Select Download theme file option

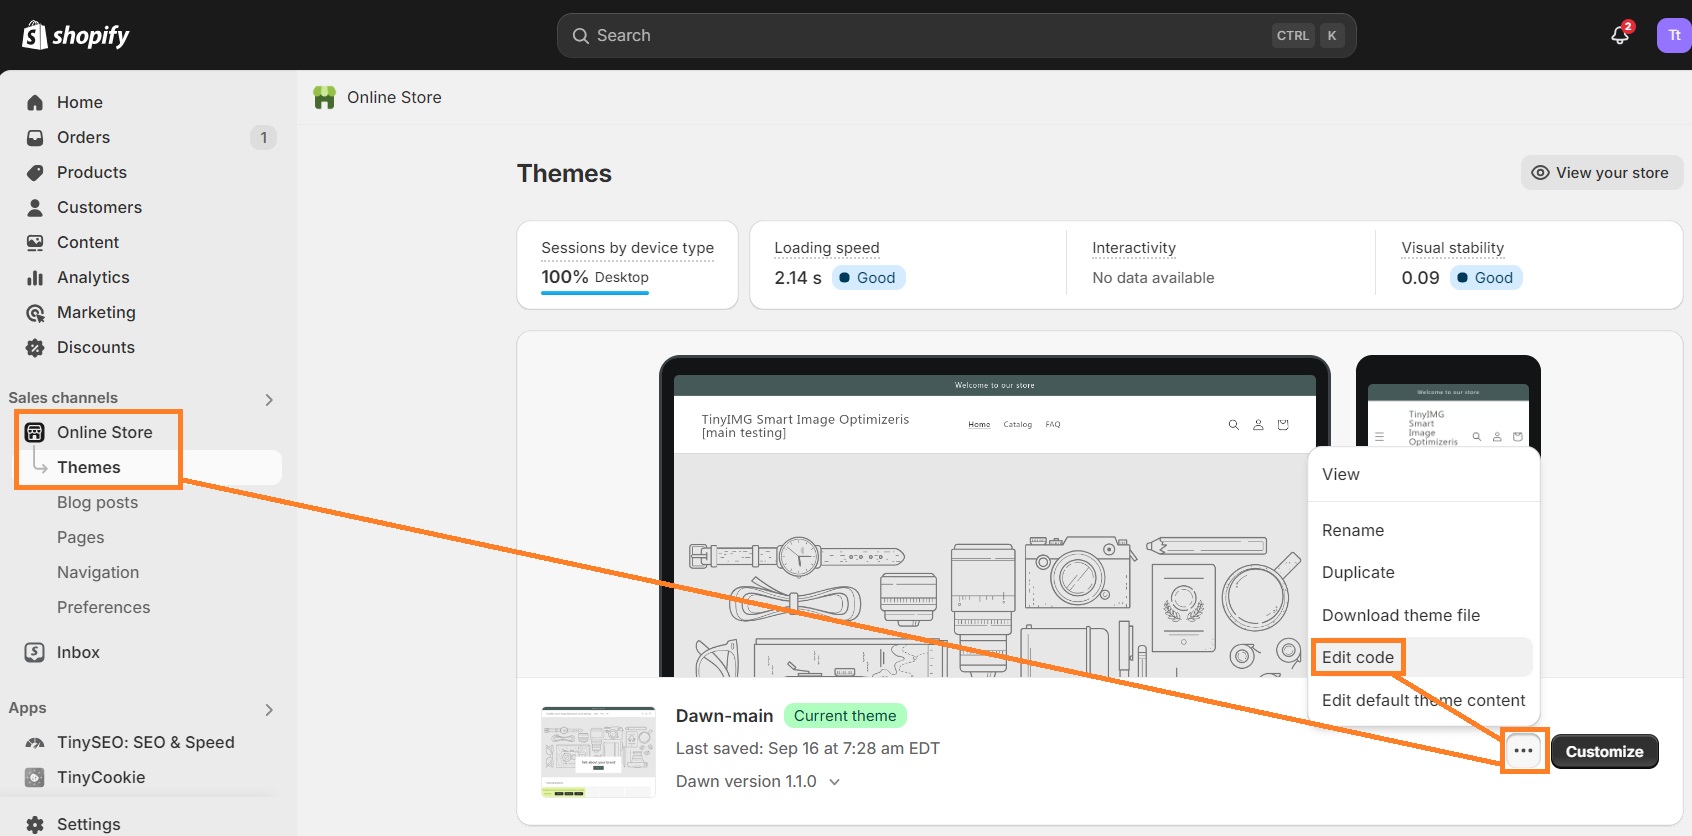pos(1424,615)
